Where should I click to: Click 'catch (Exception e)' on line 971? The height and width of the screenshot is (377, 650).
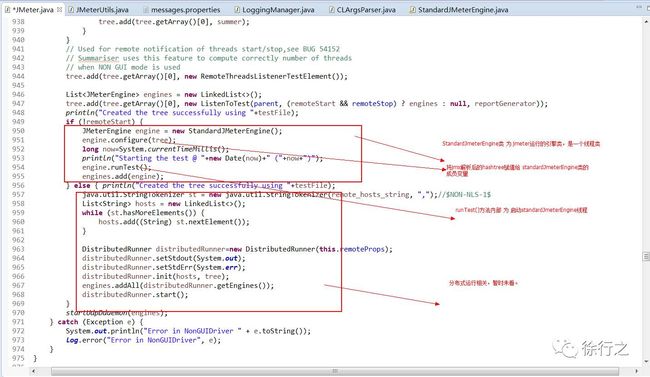pos(96,322)
